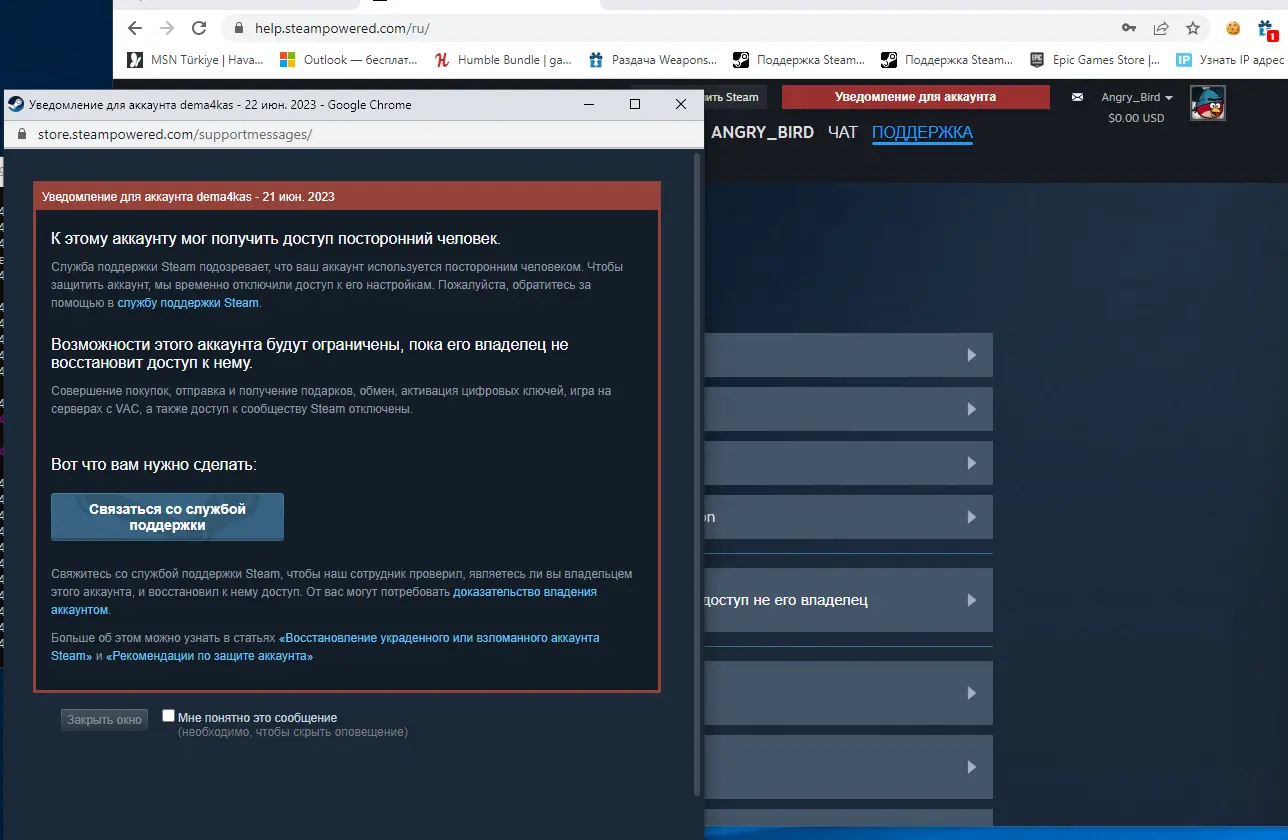Bookmark page with the star icon
Viewport: 1288px width, 840px height.
pyautogui.click(x=1192, y=28)
